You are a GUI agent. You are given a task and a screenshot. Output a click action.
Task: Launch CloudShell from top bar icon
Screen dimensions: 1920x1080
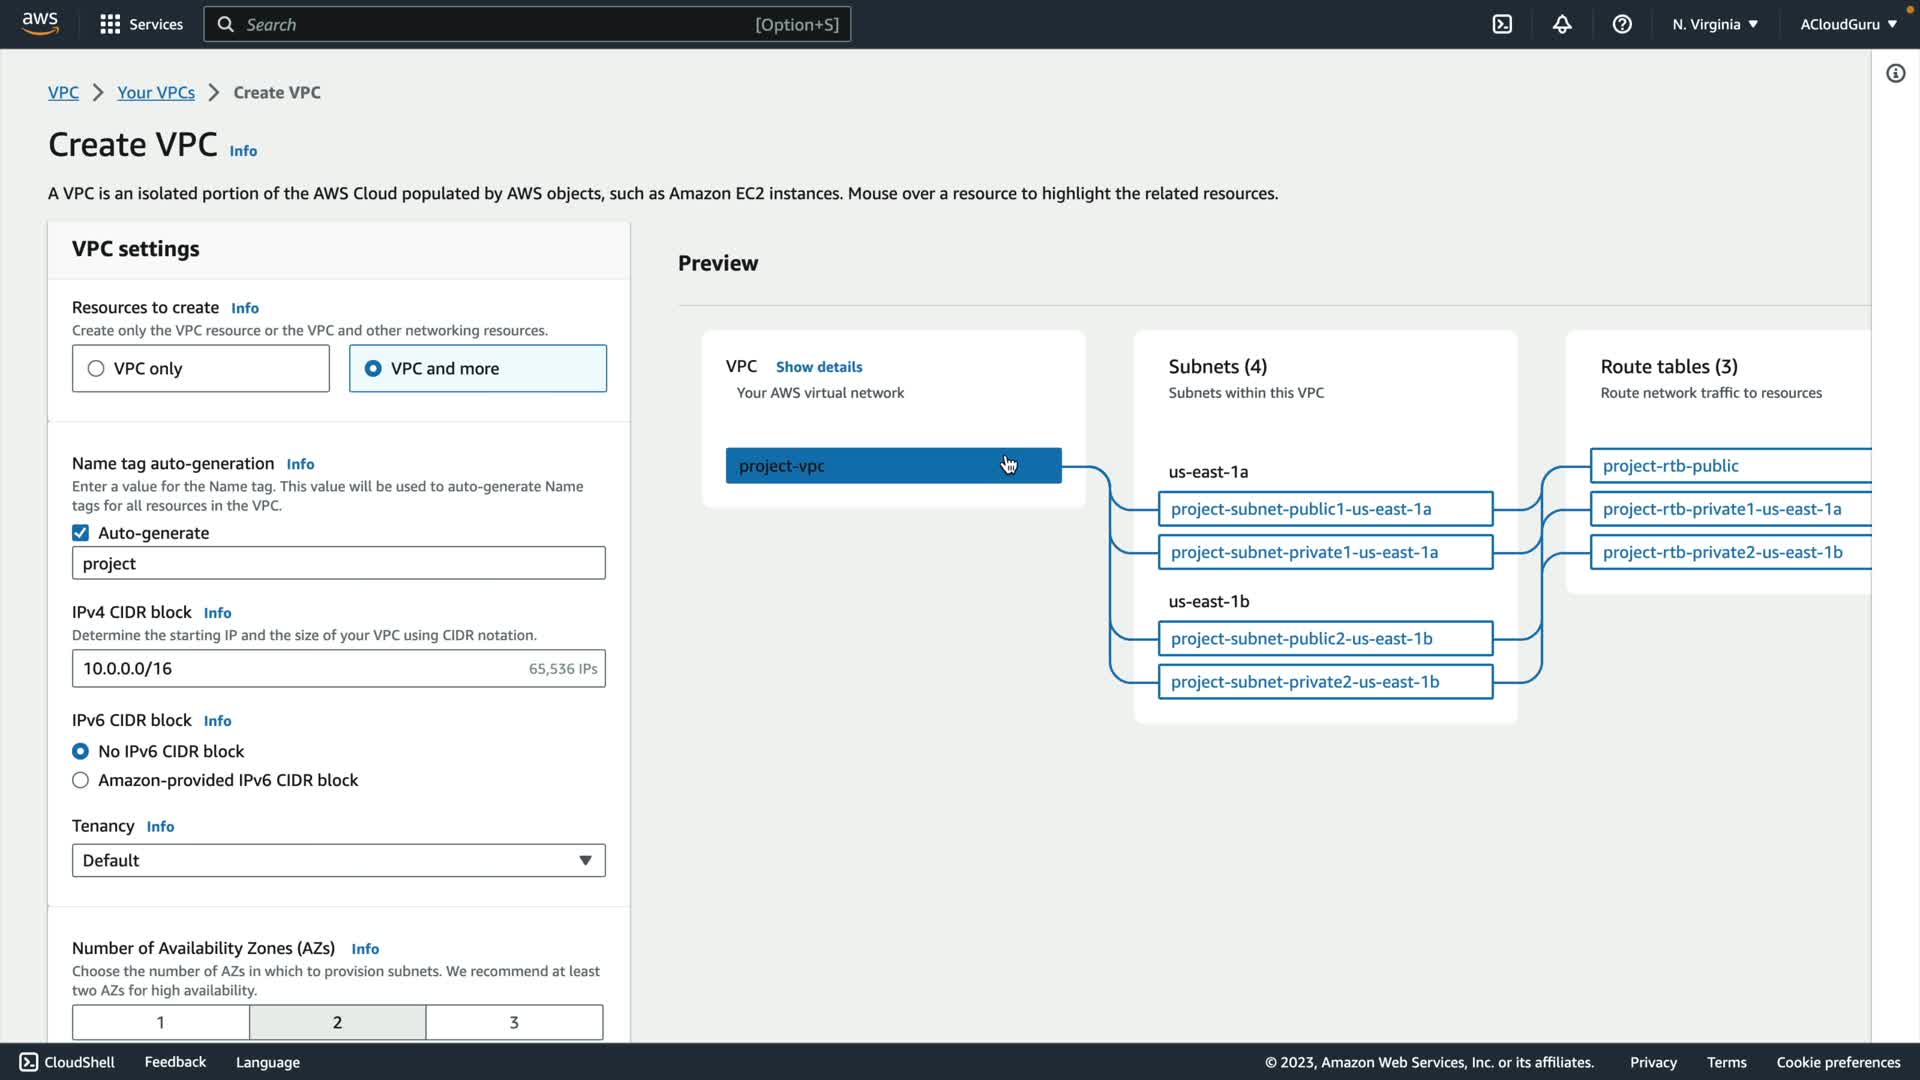coord(1502,24)
